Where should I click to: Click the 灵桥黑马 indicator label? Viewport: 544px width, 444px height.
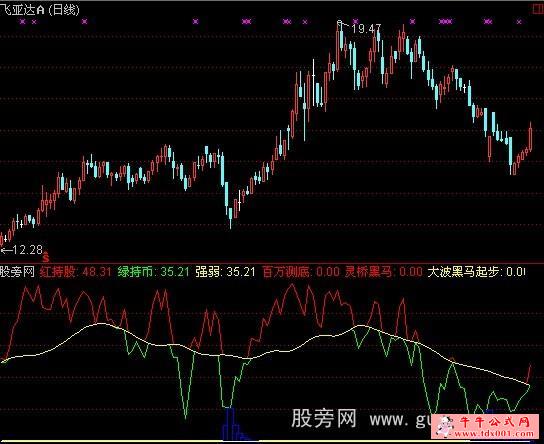368,272
